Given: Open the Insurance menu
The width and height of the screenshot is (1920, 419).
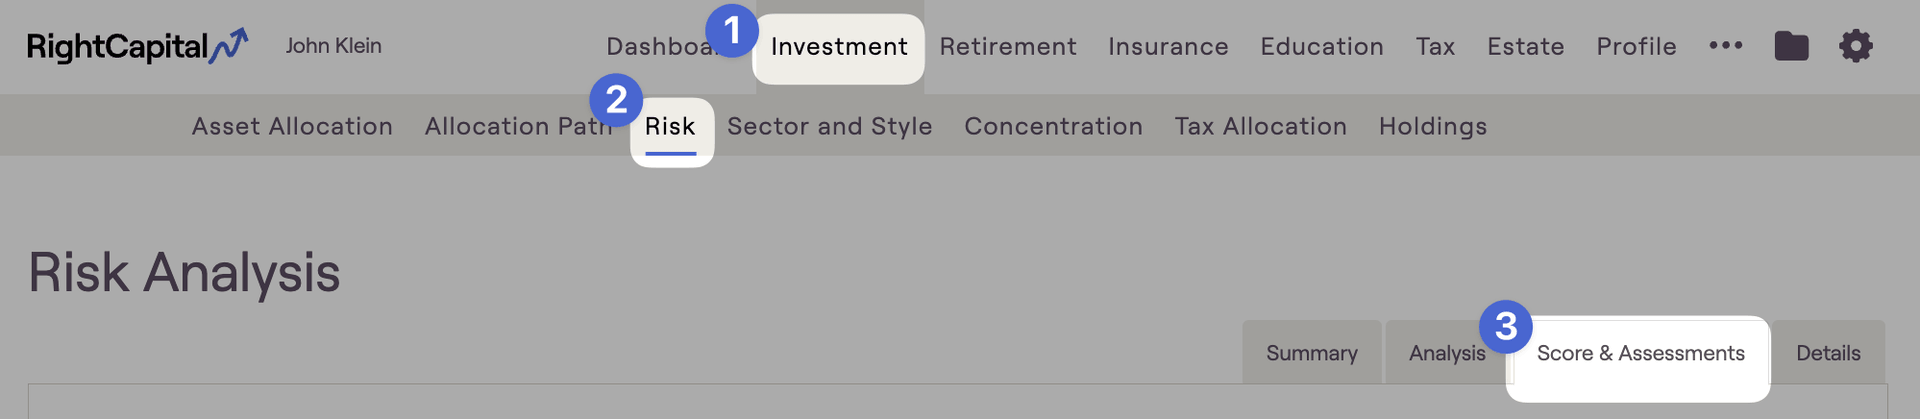Looking at the screenshot, I should coord(1168,47).
